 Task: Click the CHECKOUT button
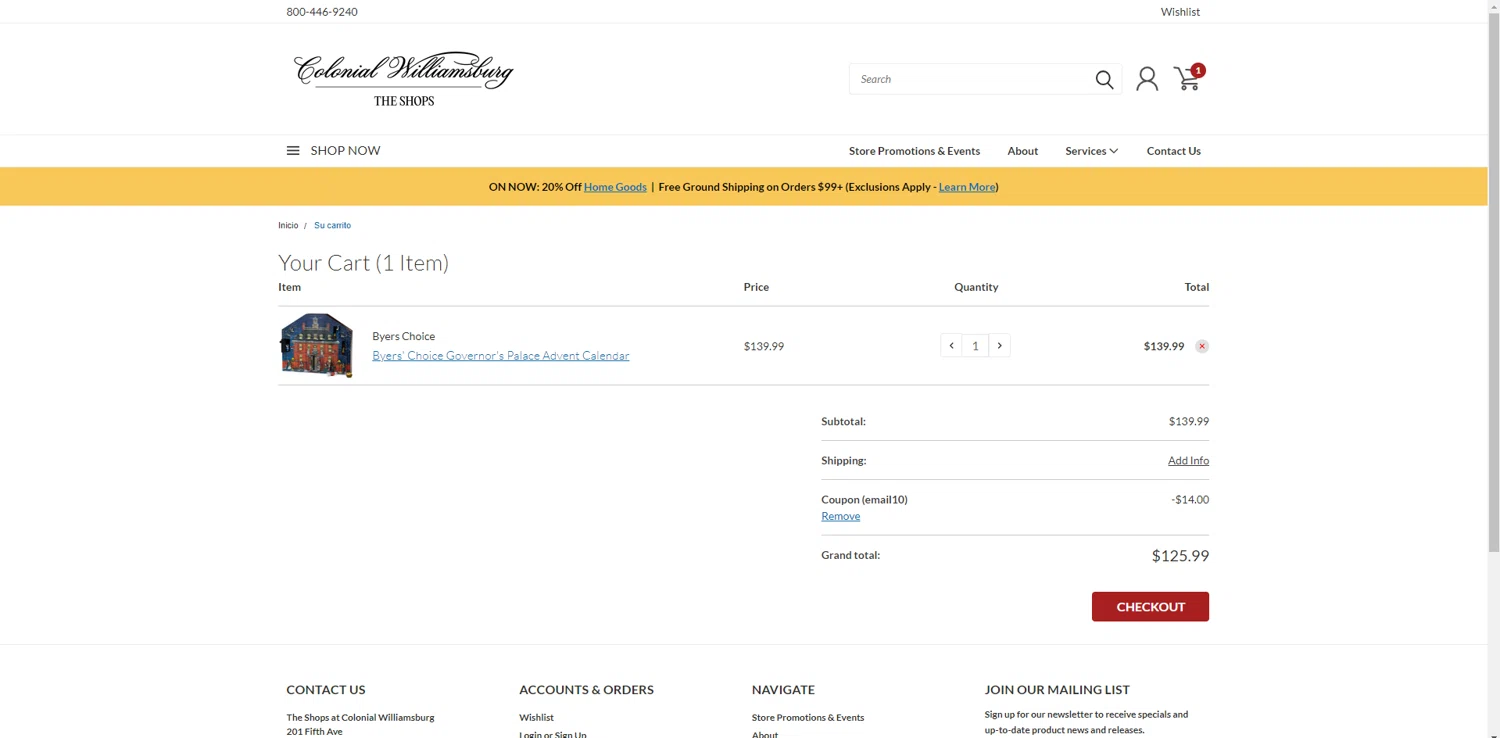1150,607
